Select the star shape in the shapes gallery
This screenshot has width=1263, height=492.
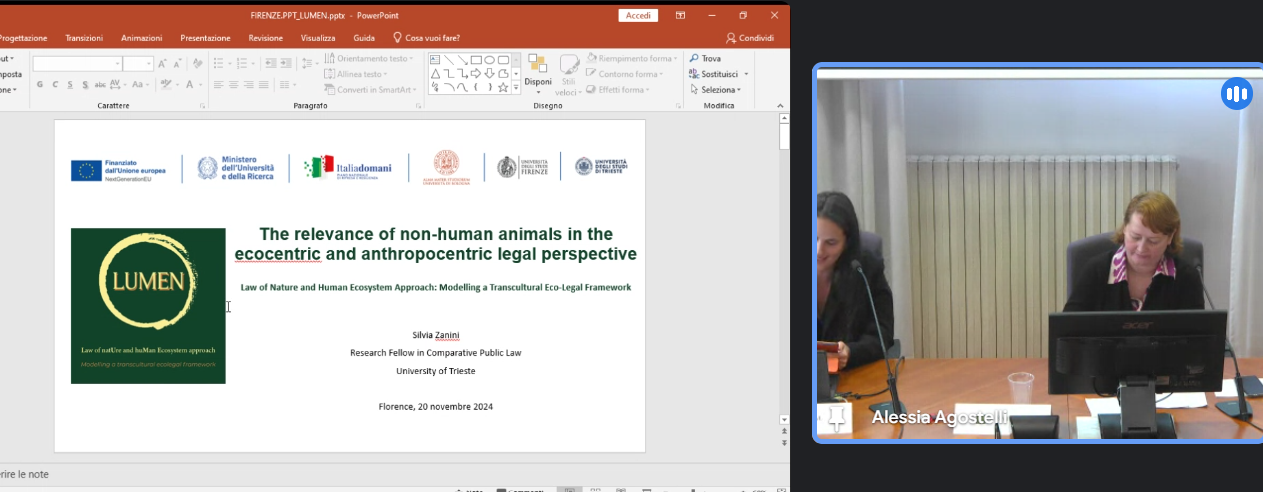point(503,88)
